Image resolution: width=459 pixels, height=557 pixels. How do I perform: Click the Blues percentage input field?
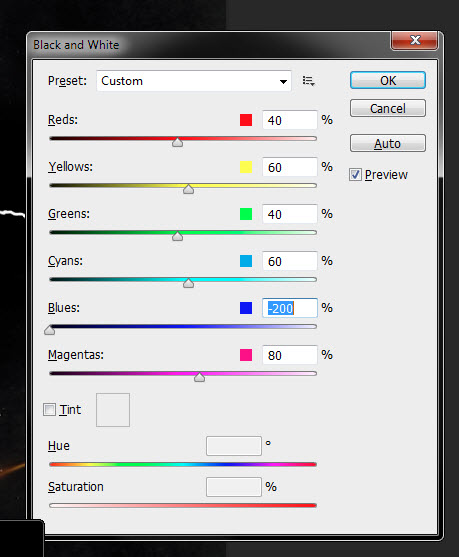coord(290,308)
